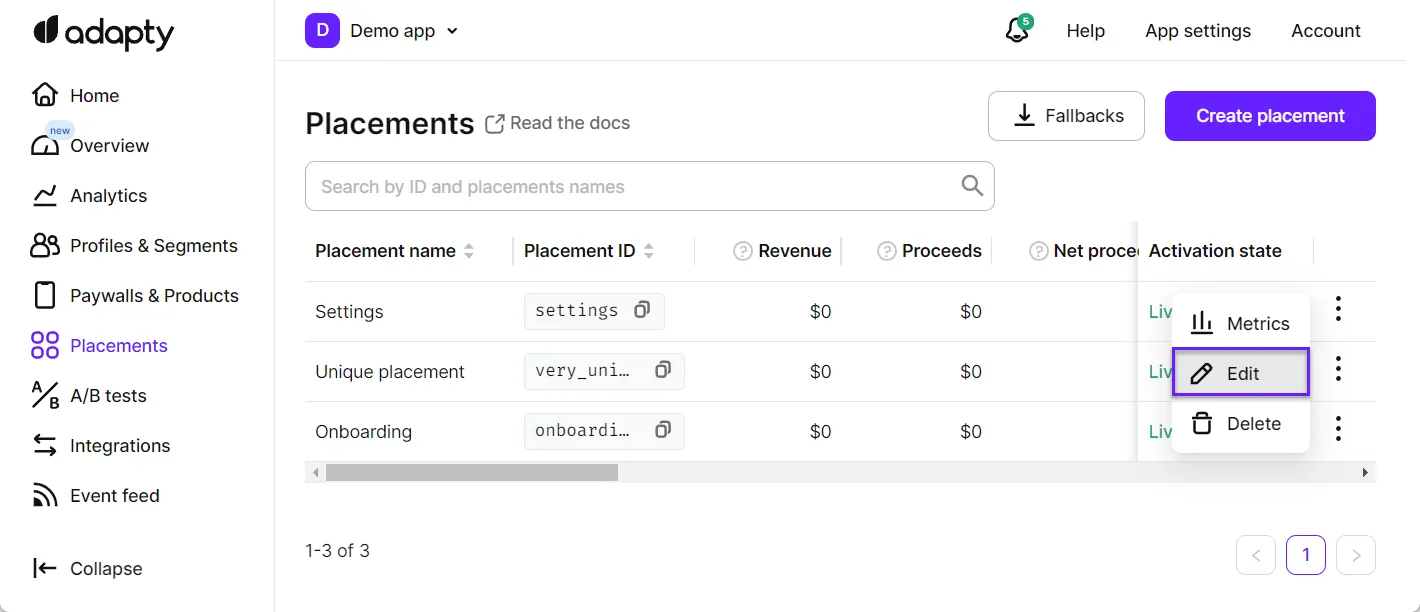Choose Delete in the context menu
1420x612 pixels.
point(1240,424)
